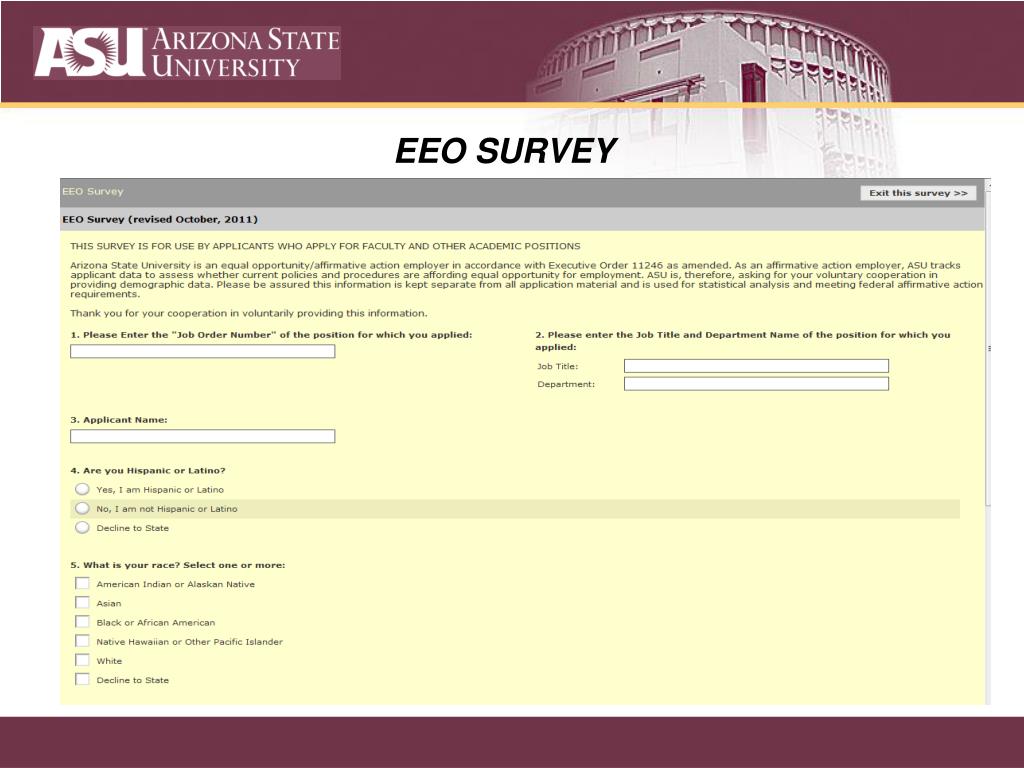Screen dimensions: 1024x768
Task: Check American Indian or Alaskan Native box
Action: [x=82, y=583]
